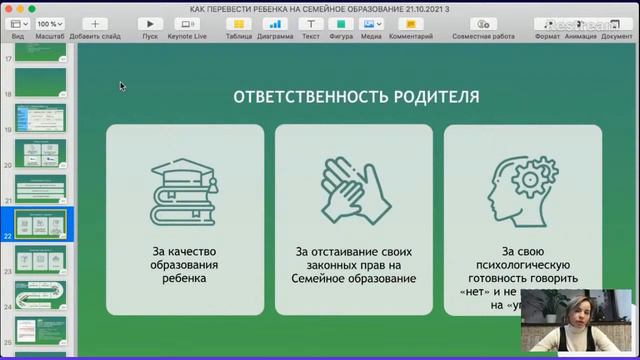The height and width of the screenshot is (360, 640).
Task: Open the Вид view dropdown
Action: coord(18,24)
